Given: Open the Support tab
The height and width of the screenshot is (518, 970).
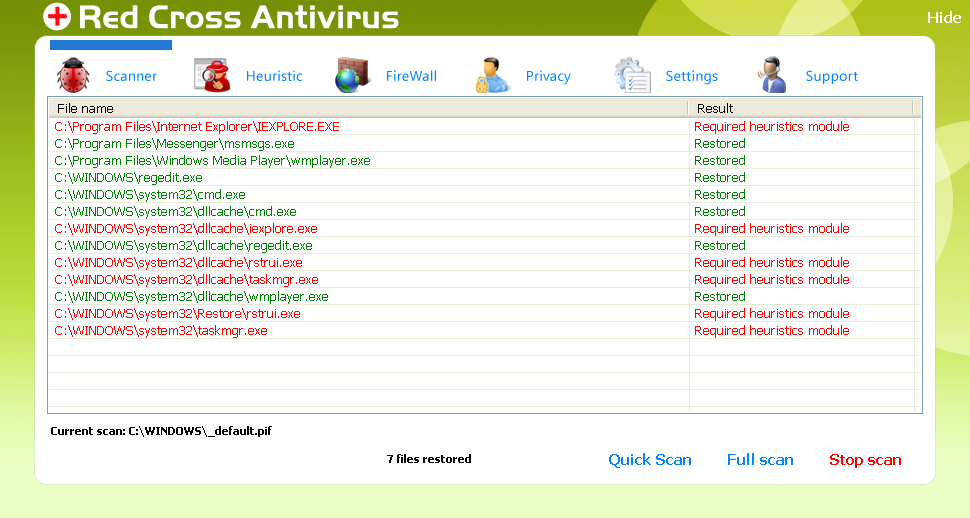Looking at the screenshot, I should pyautogui.click(x=831, y=76).
